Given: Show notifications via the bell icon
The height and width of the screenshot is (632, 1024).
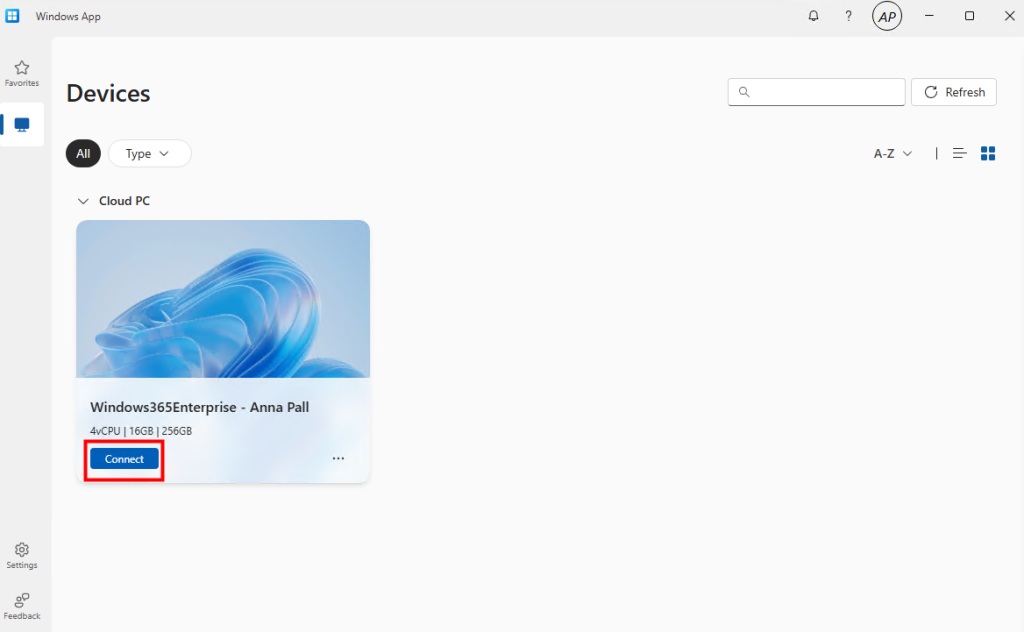Looking at the screenshot, I should (813, 16).
